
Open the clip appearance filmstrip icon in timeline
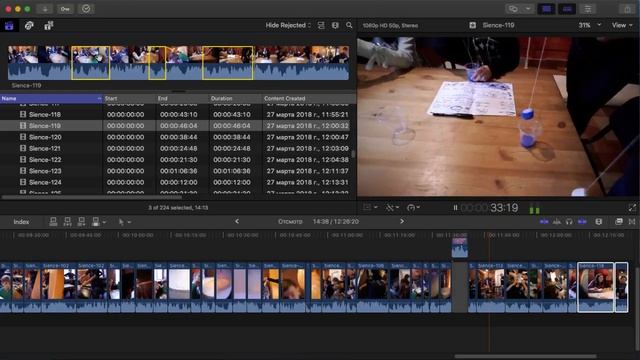click(x=599, y=222)
